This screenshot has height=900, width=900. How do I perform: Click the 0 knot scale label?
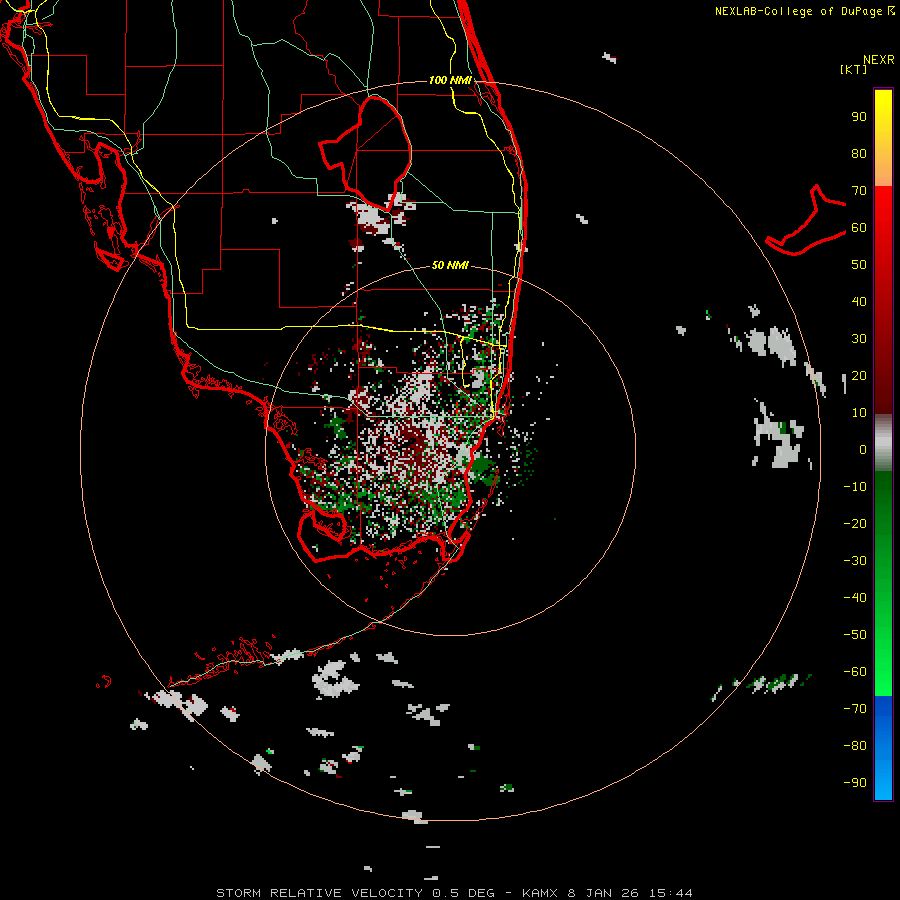tap(863, 450)
